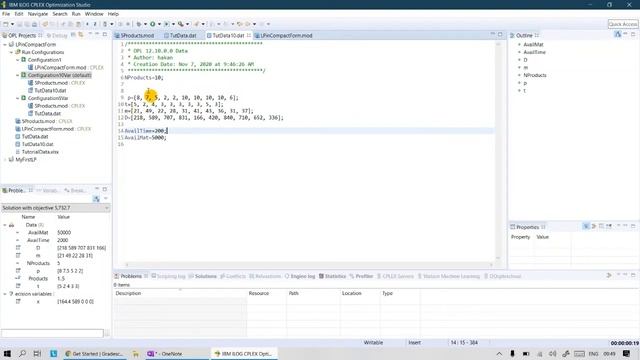The height and width of the screenshot is (360, 640).
Task: Collapse Configuration10Var (default) node
Action: (18, 75)
